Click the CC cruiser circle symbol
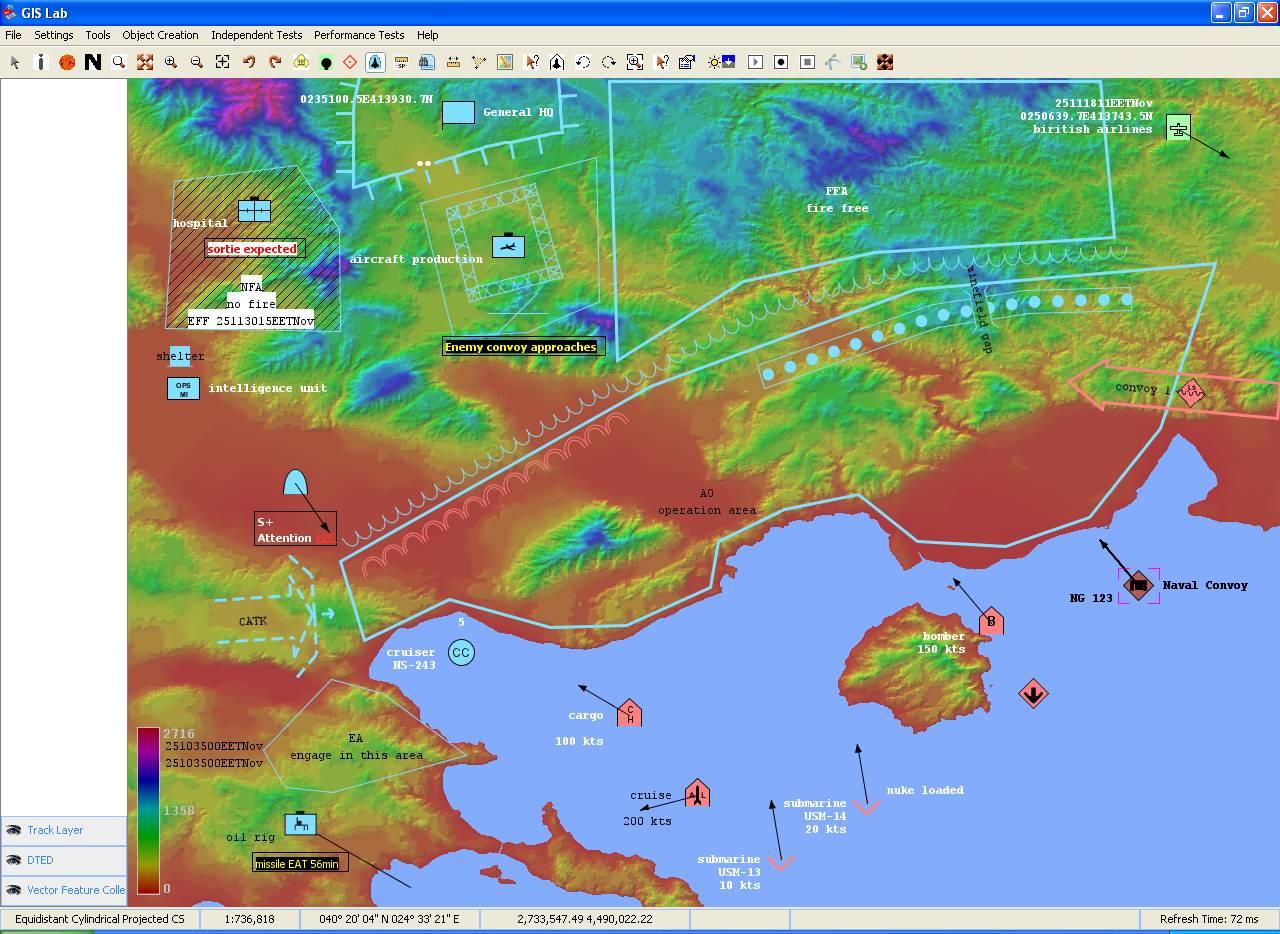The image size is (1280, 934). coord(461,653)
